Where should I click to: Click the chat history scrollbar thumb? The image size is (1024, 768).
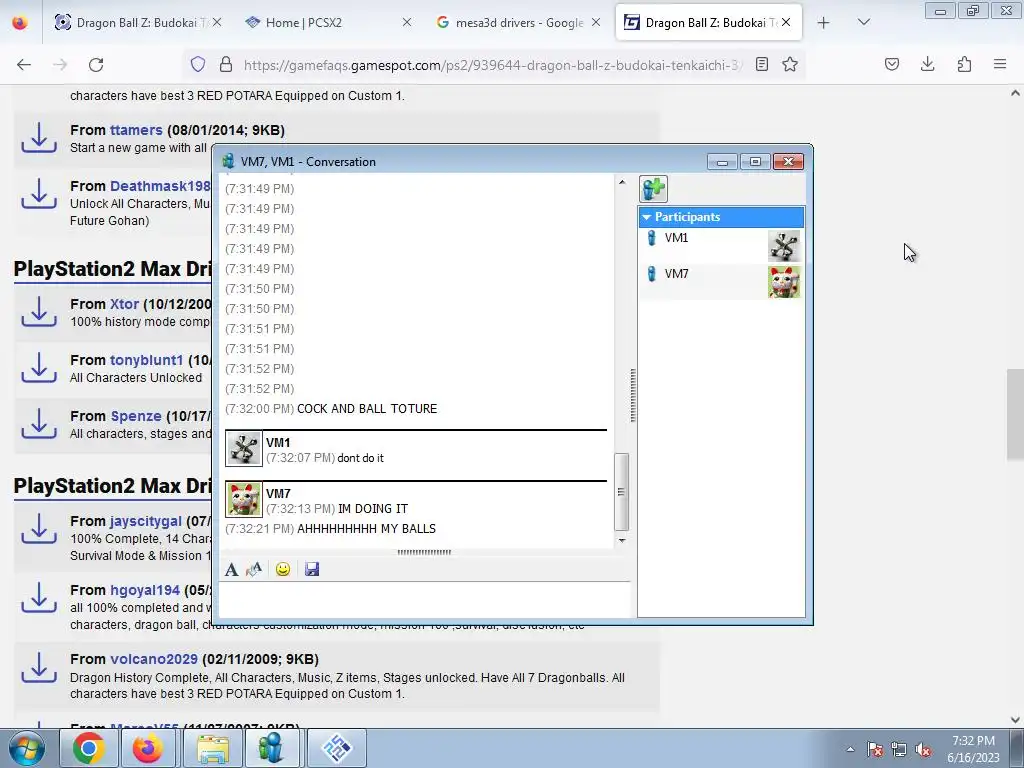(622, 492)
